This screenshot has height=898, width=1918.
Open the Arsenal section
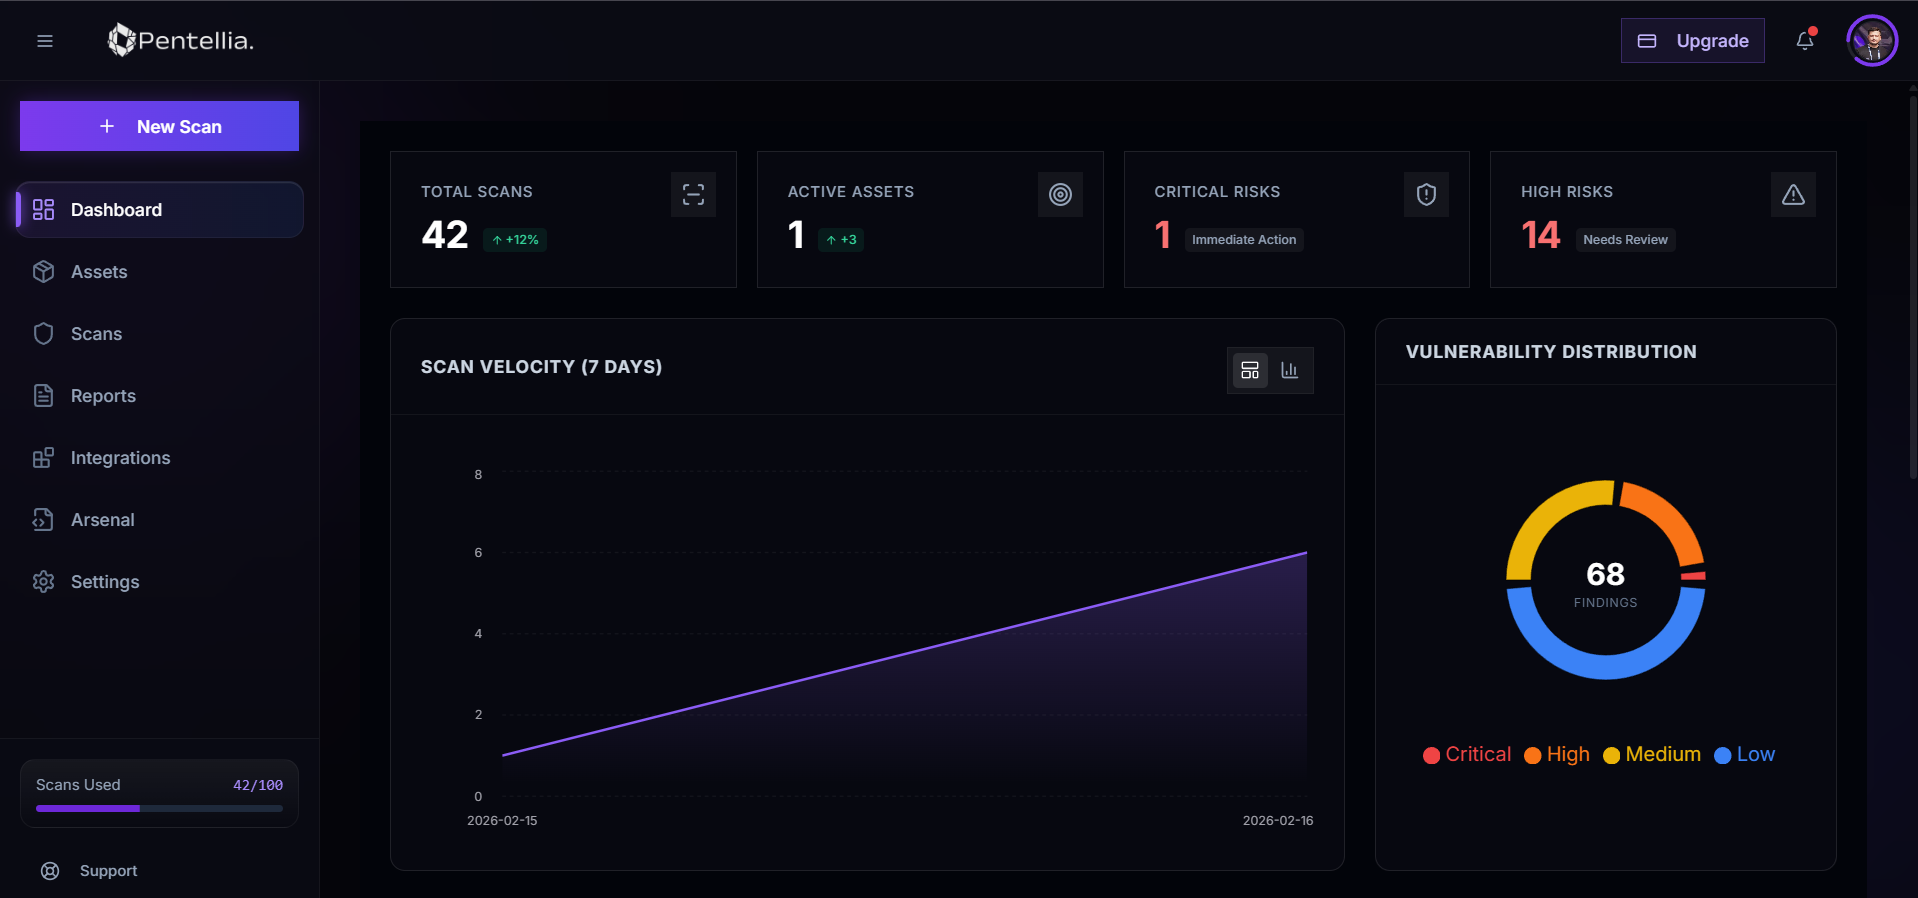point(102,520)
